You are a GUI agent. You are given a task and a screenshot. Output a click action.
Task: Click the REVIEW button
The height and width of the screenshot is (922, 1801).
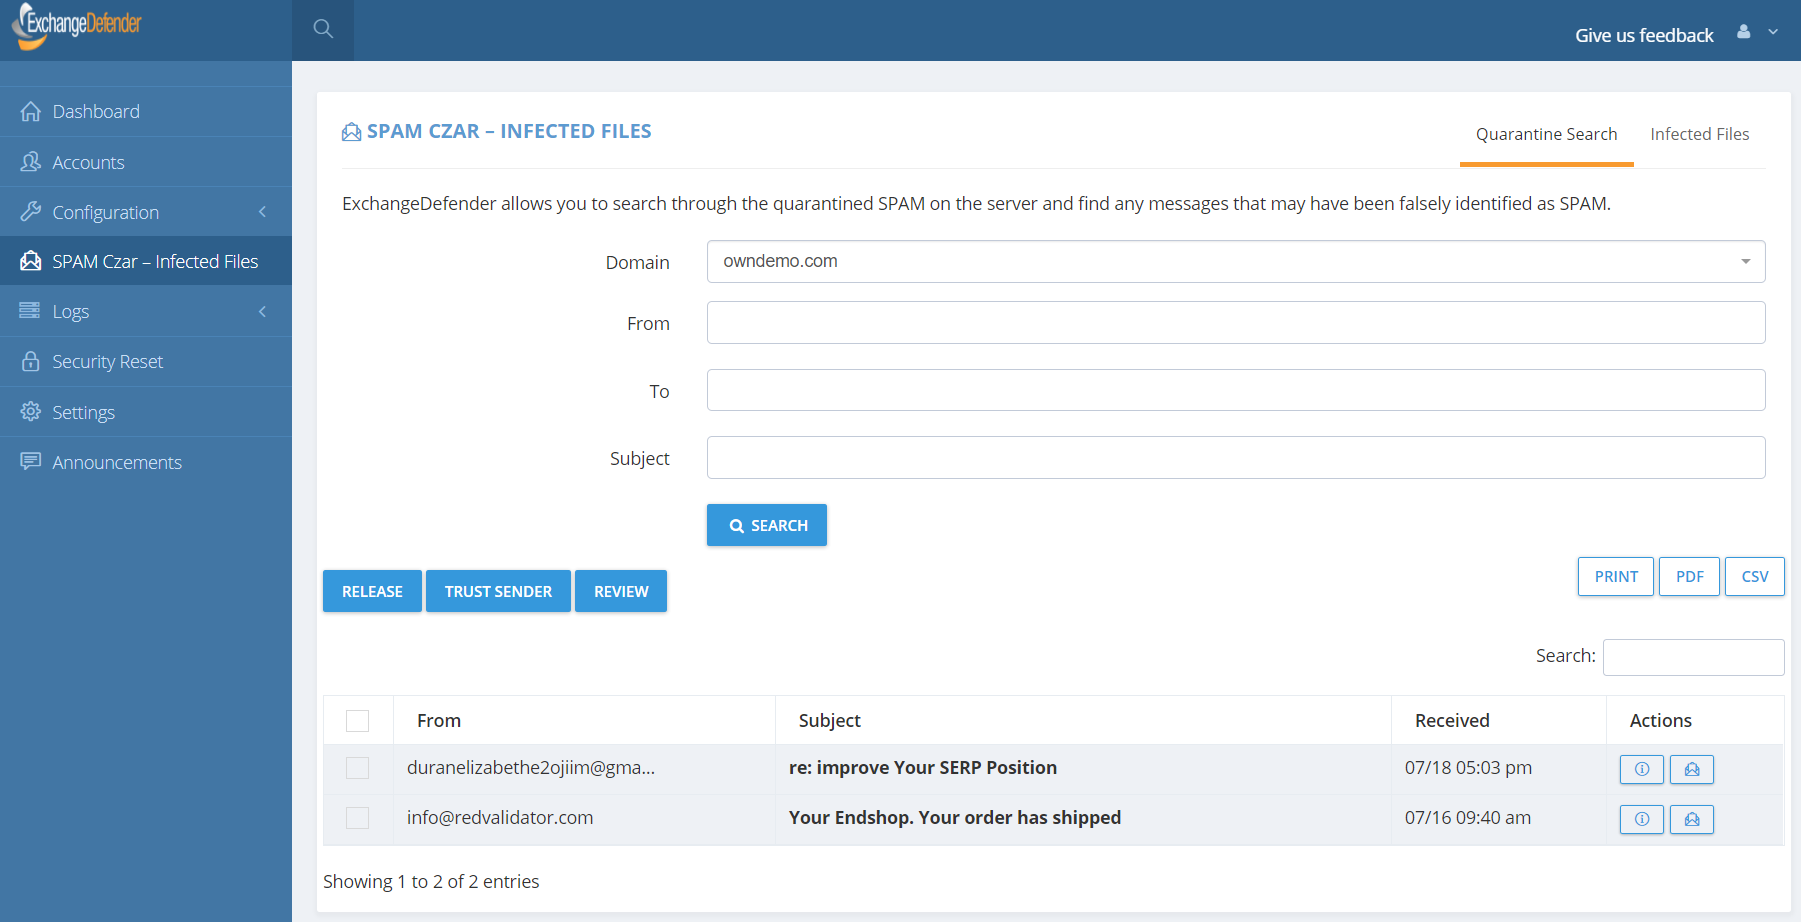coord(621,591)
